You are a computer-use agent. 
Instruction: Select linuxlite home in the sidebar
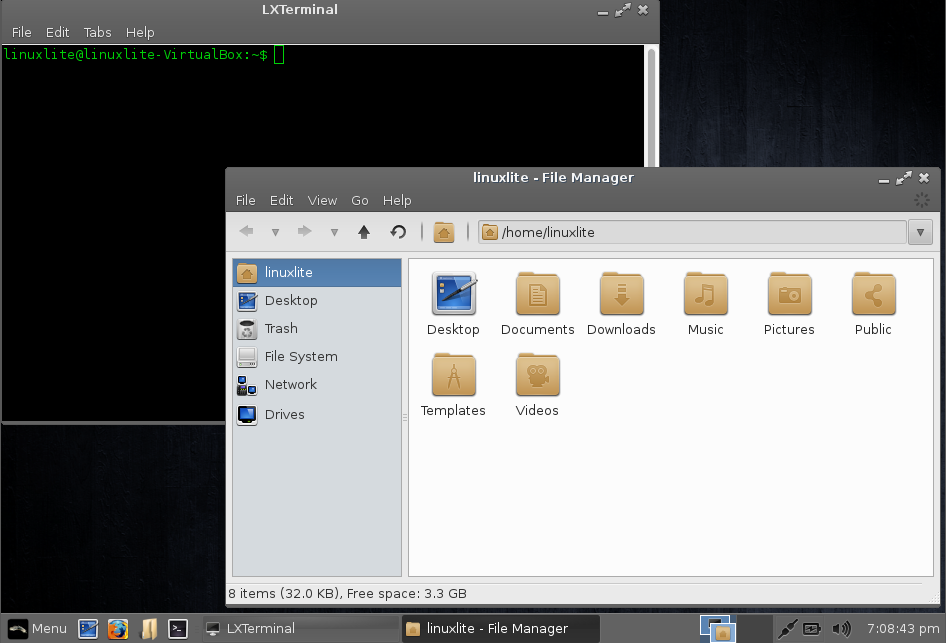click(x=317, y=273)
